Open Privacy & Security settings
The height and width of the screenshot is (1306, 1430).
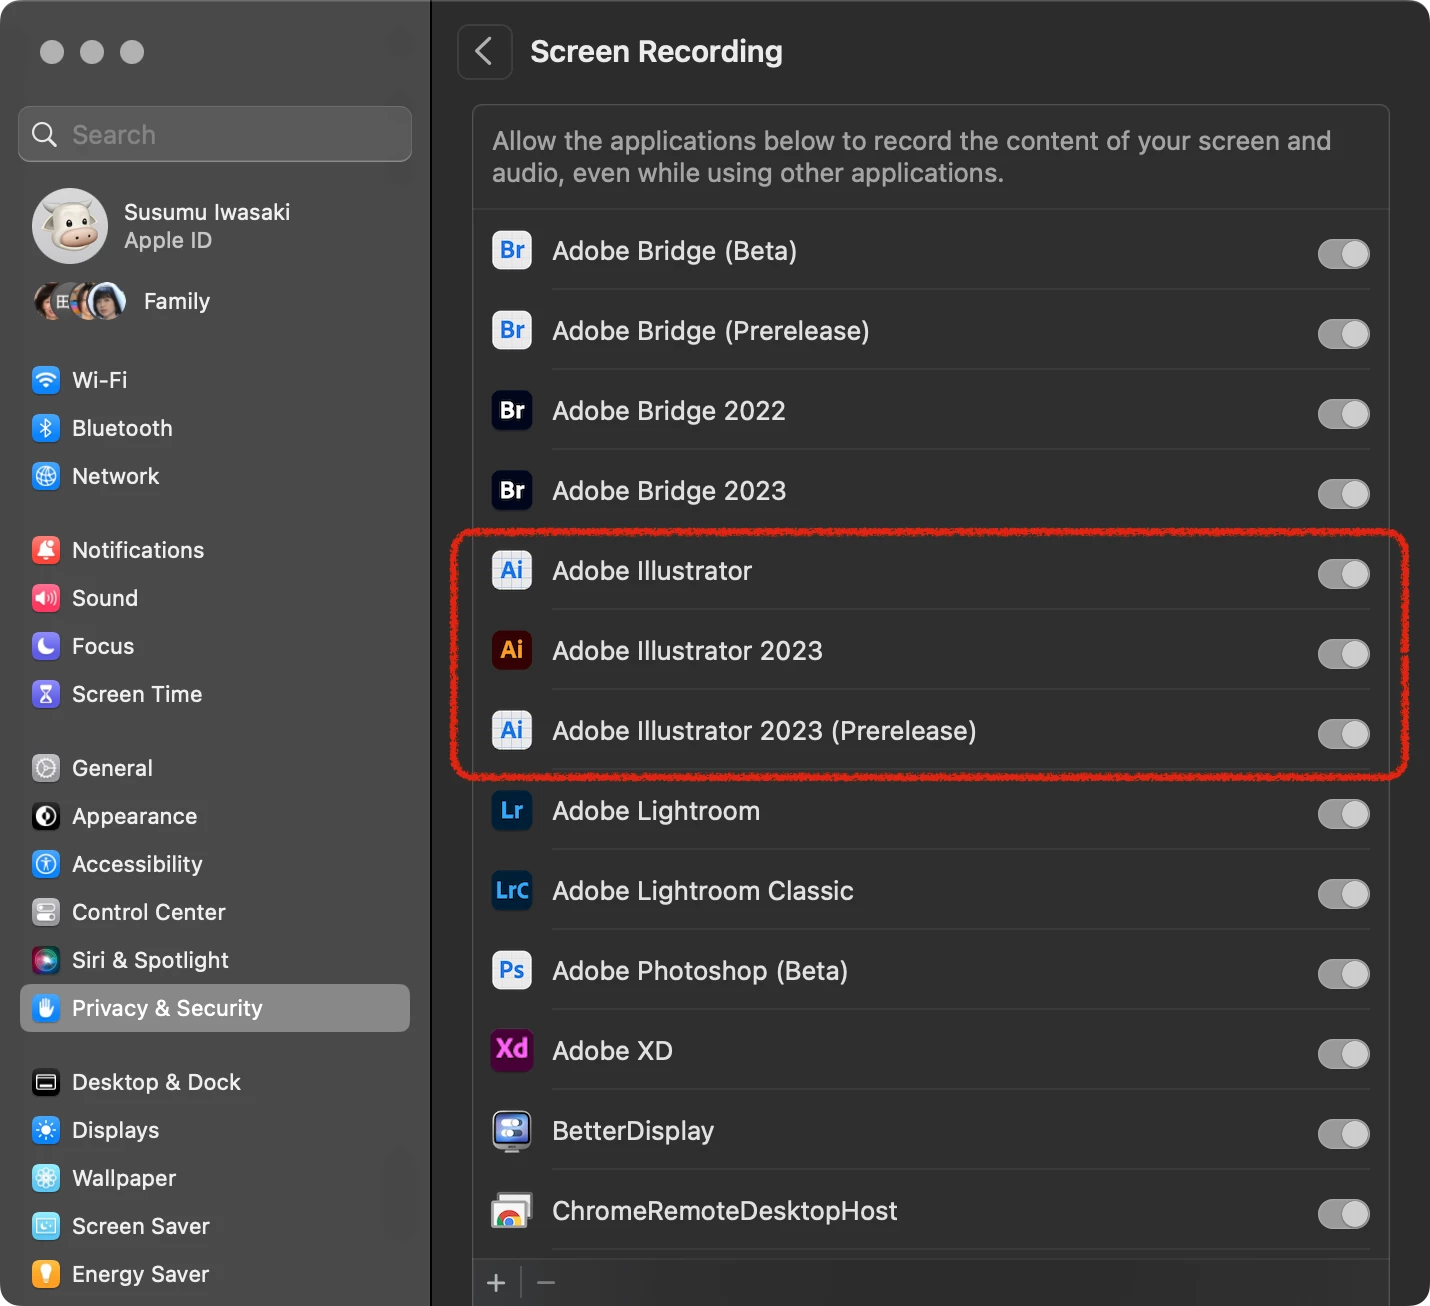point(215,1008)
